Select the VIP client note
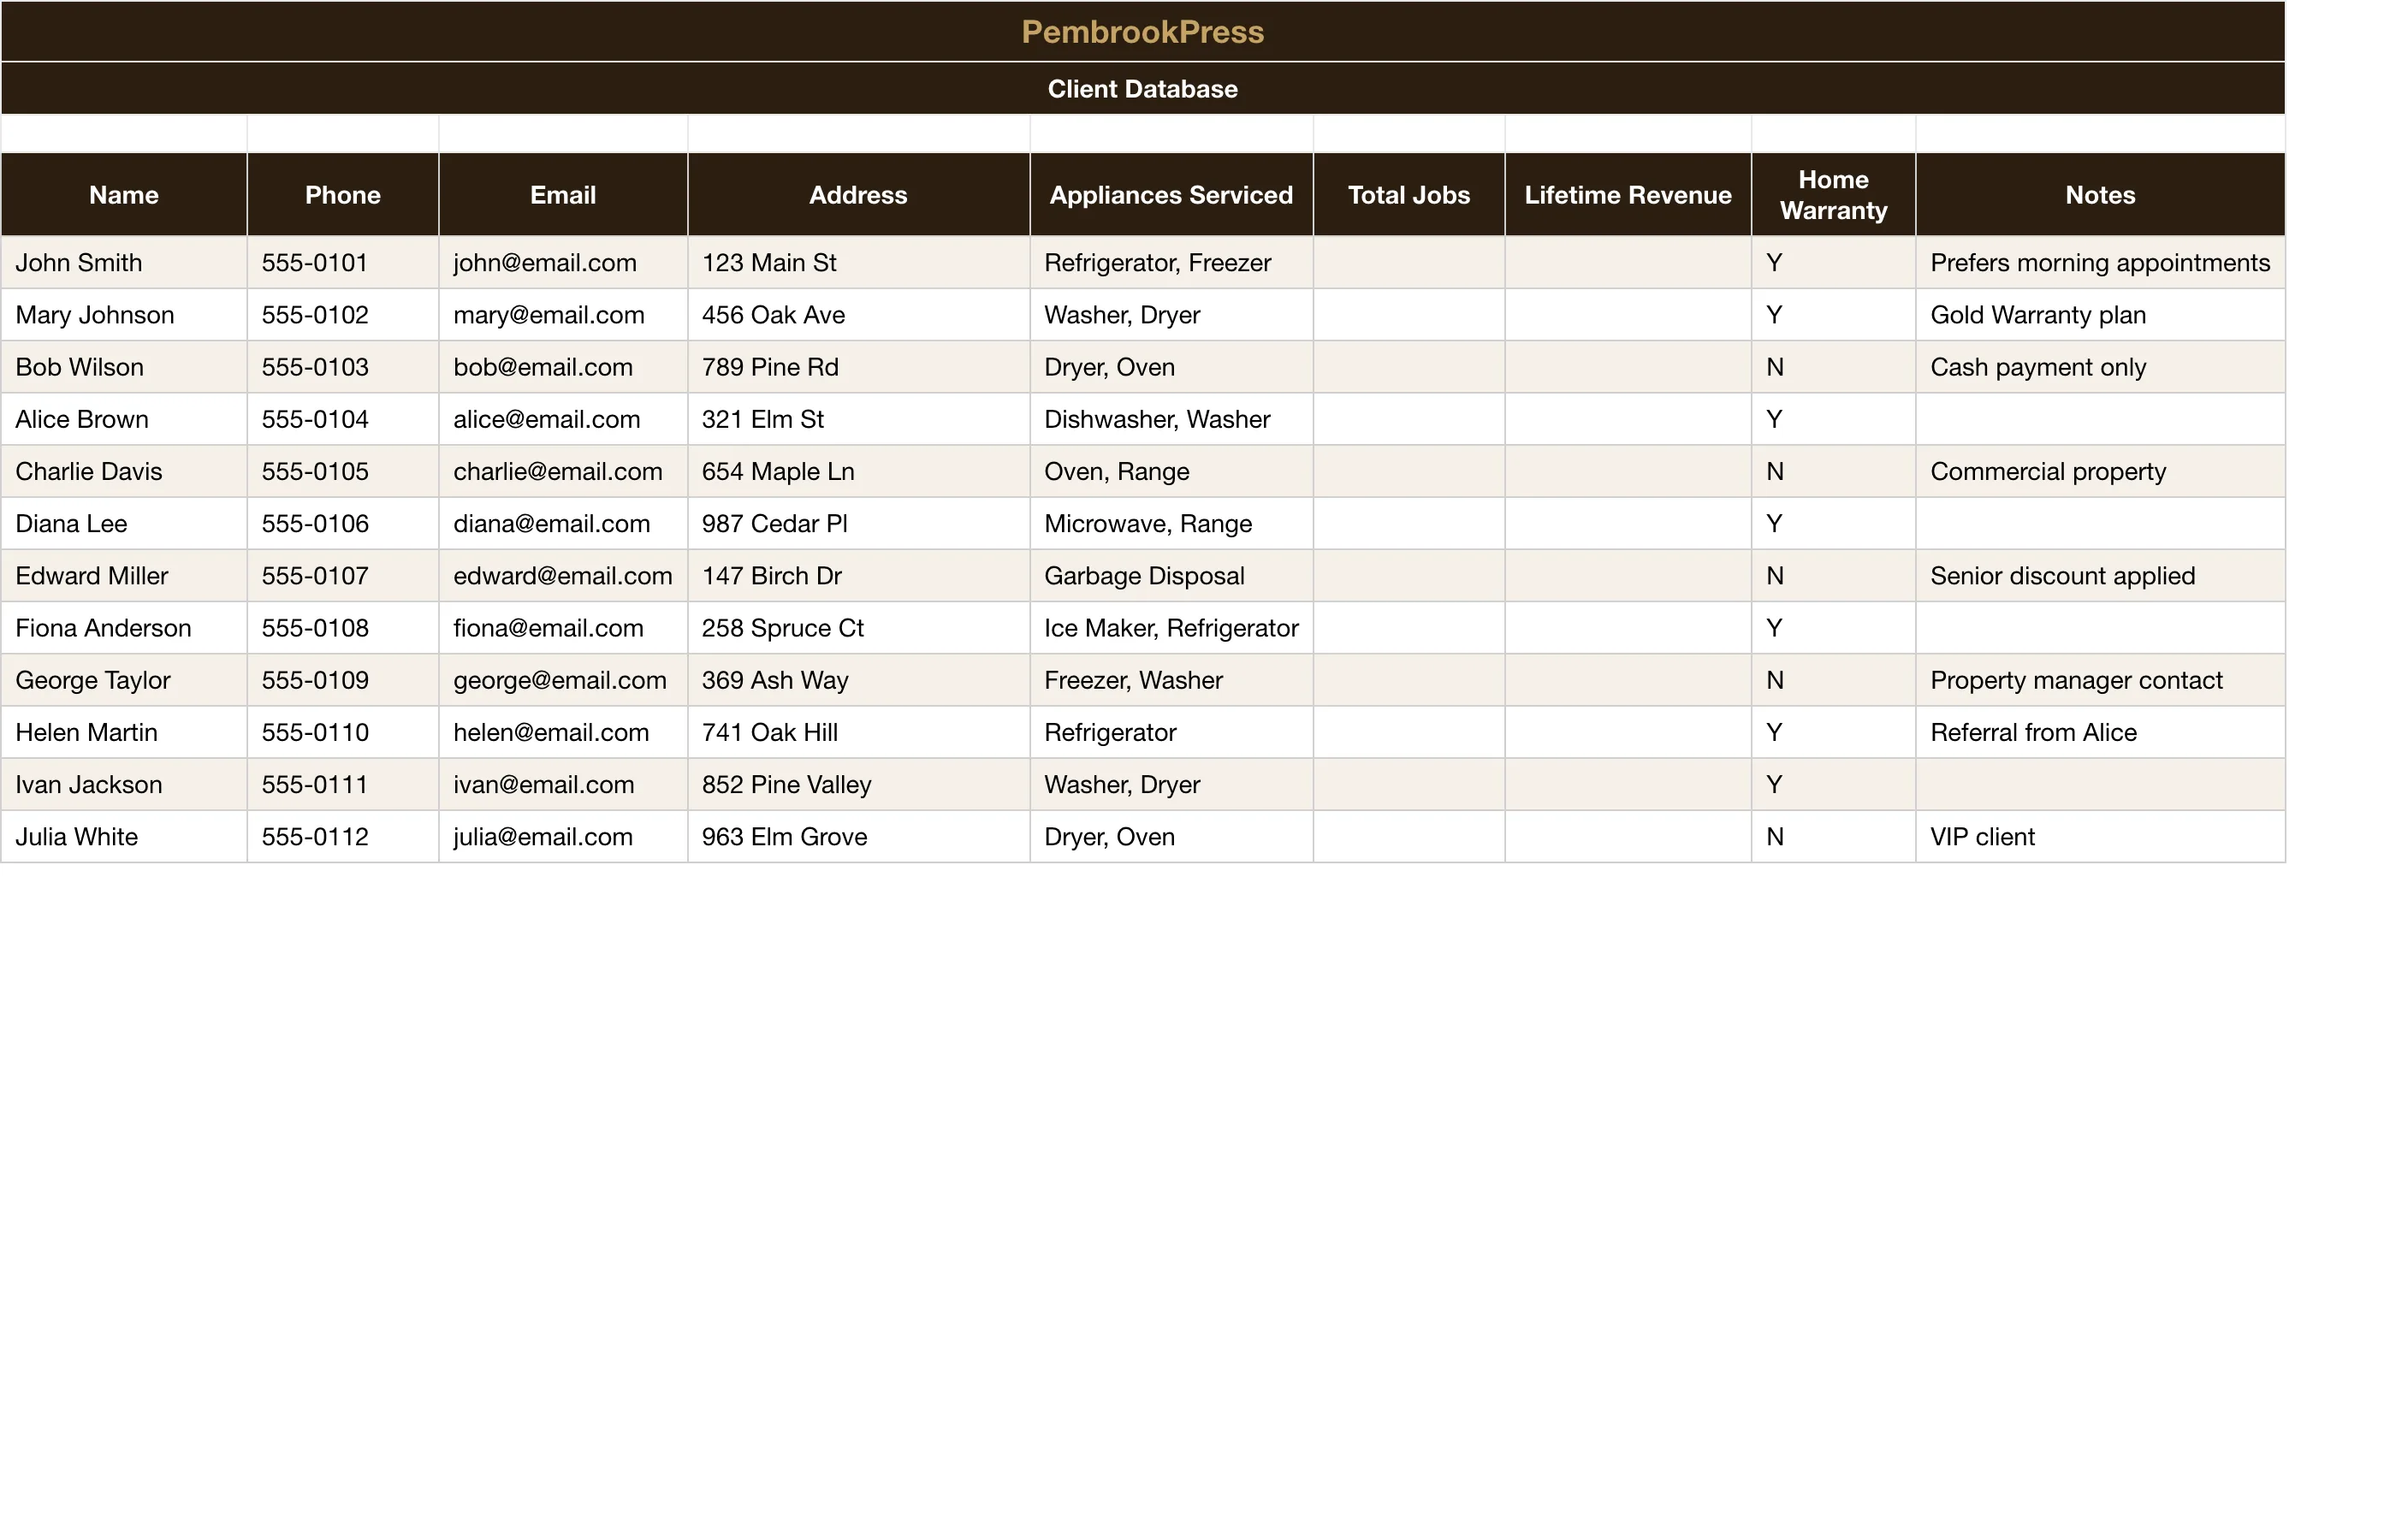This screenshot has width=2396, height=1540. click(x=2100, y=837)
